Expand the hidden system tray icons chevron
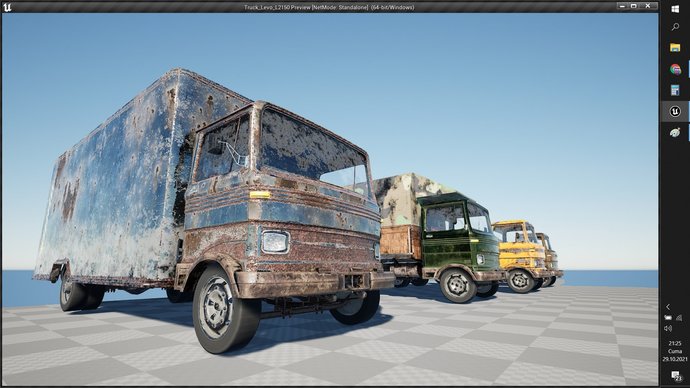This screenshot has width=690, height=388. (x=668, y=307)
